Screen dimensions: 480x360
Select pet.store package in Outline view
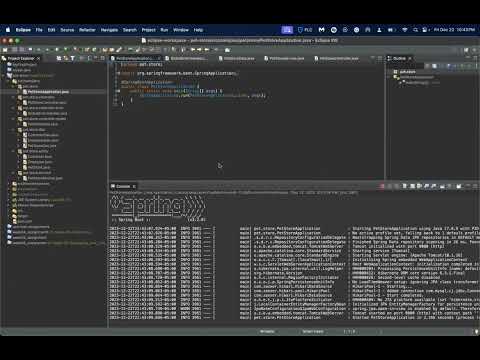tap(404, 72)
